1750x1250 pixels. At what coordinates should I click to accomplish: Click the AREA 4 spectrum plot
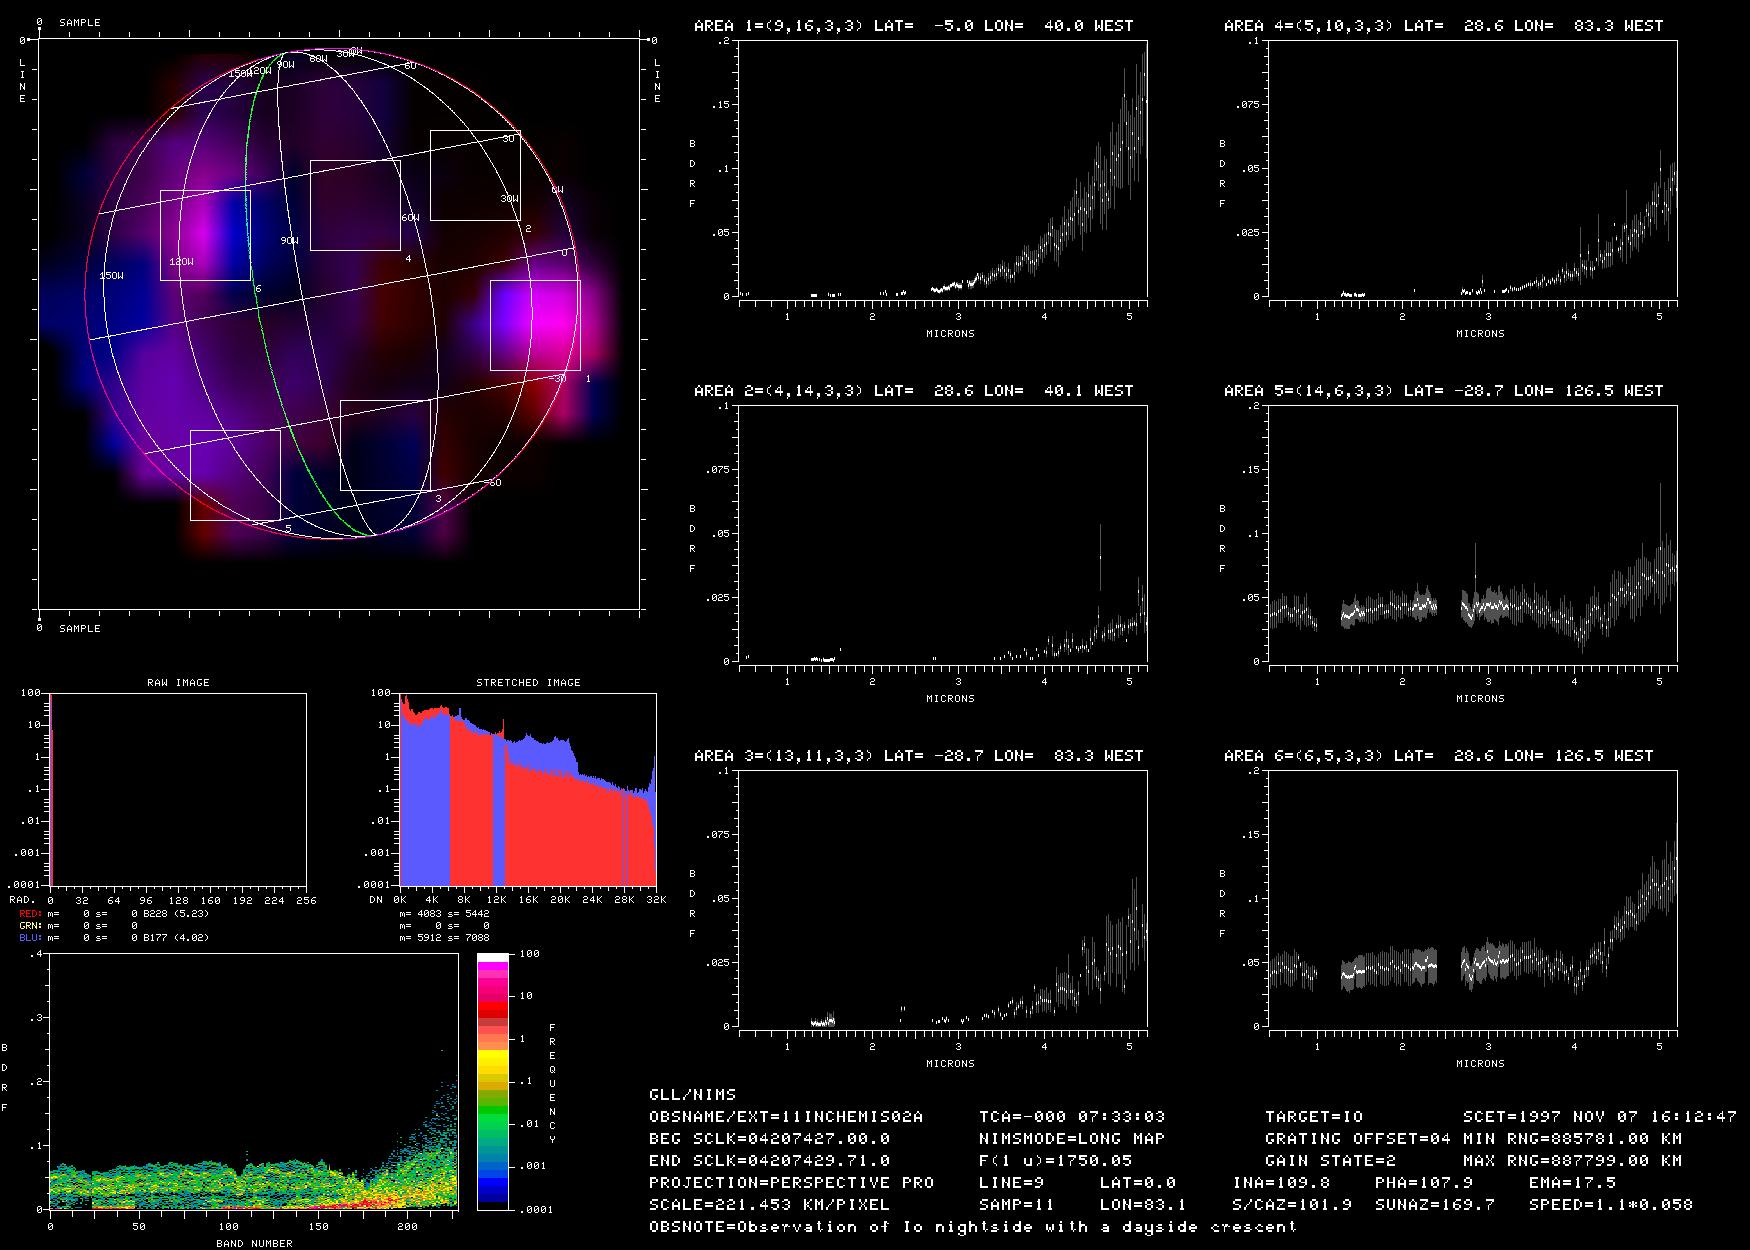tap(1473, 169)
